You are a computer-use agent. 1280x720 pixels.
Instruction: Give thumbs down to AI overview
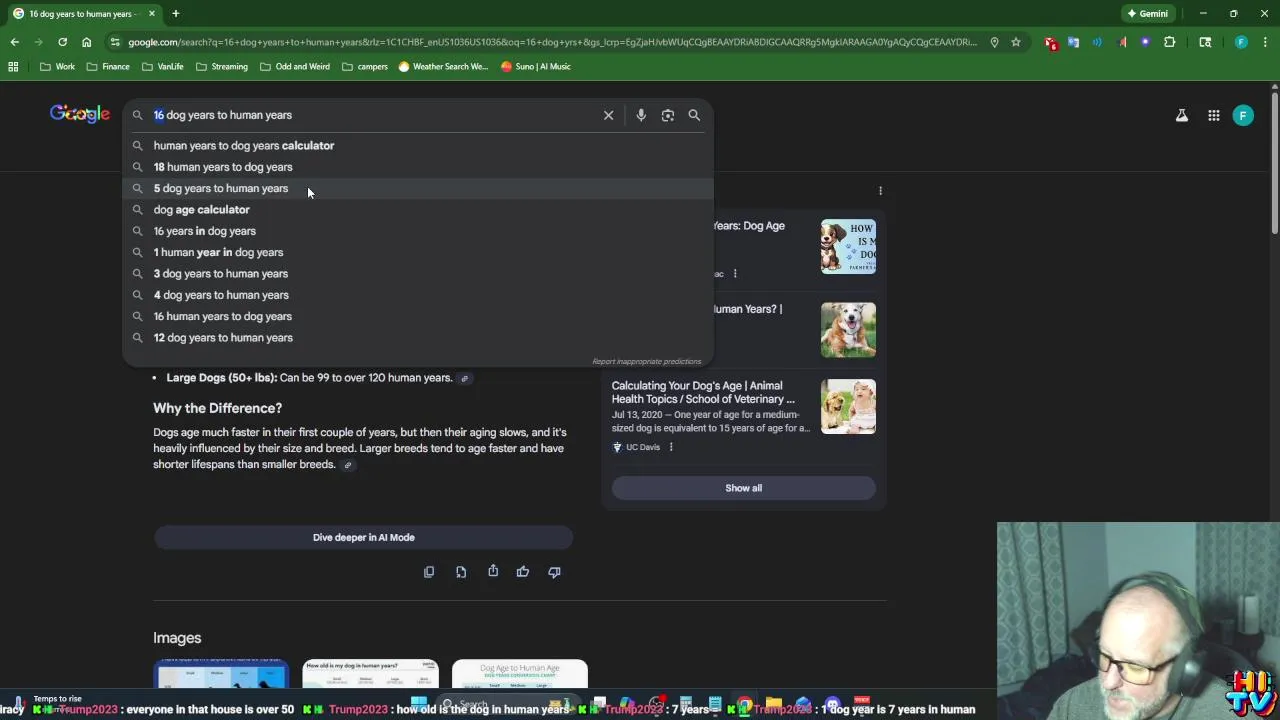click(554, 572)
